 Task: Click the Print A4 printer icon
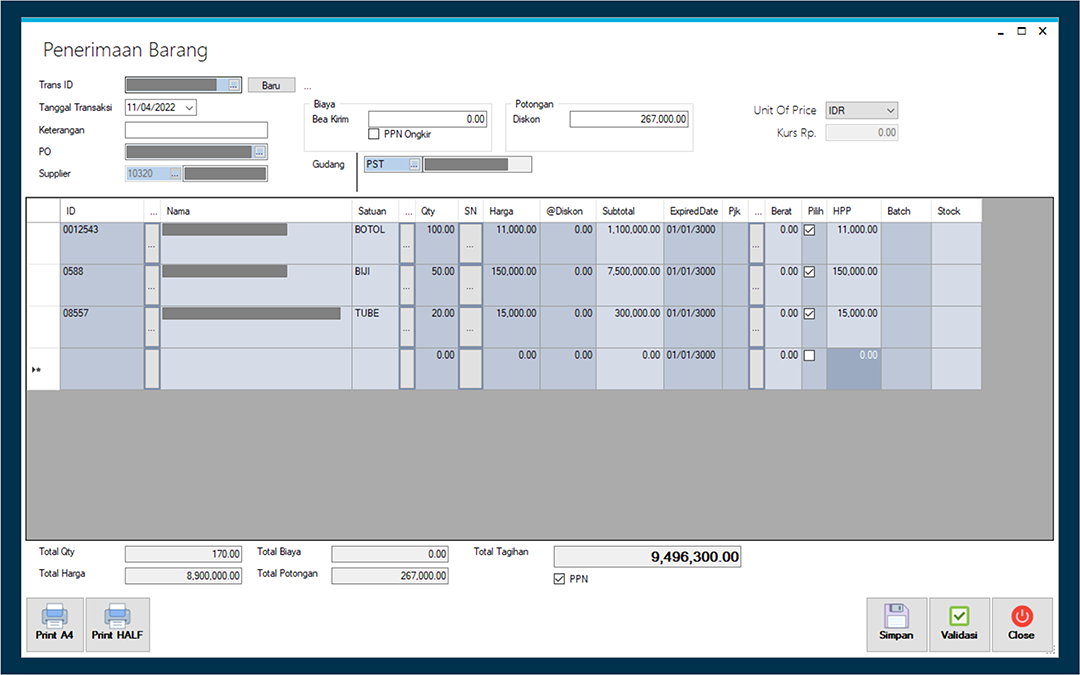pos(54,616)
